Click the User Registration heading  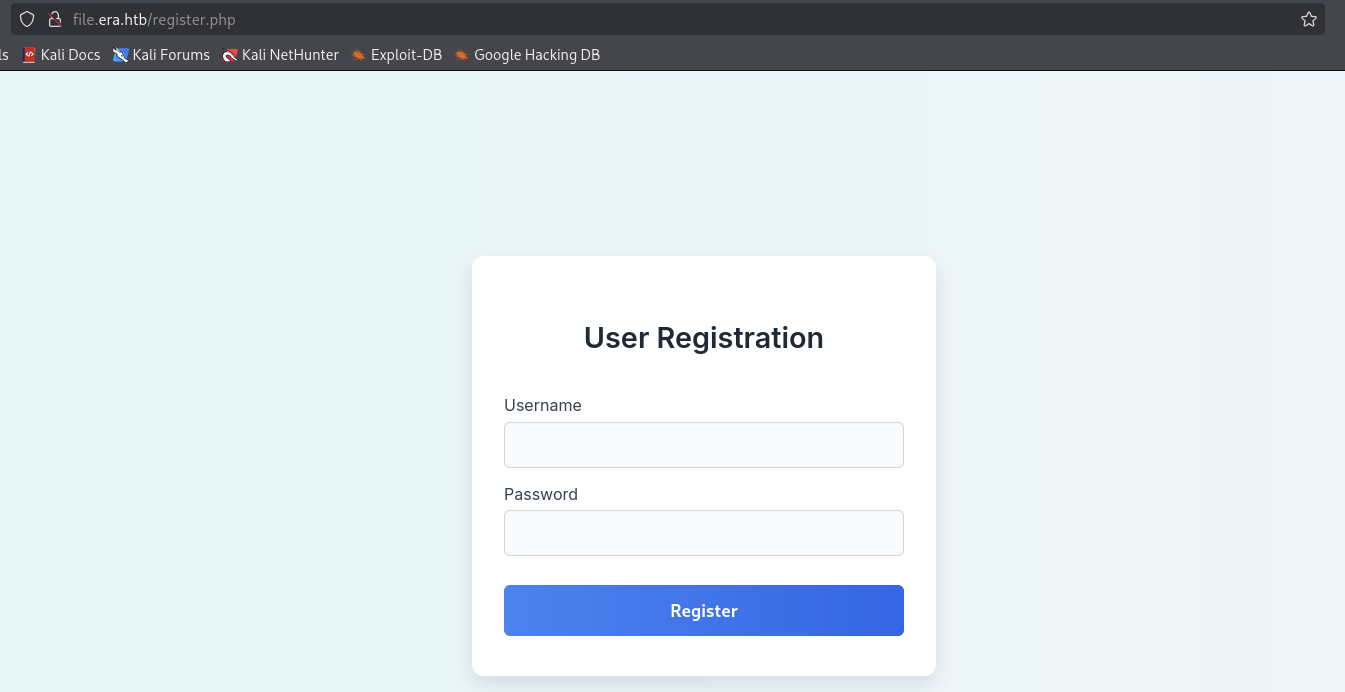[x=704, y=338]
